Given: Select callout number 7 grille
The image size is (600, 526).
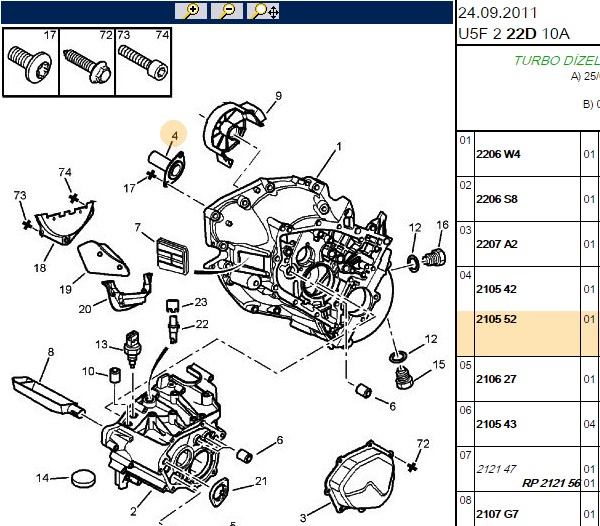Looking at the screenshot, I should pos(138,227).
